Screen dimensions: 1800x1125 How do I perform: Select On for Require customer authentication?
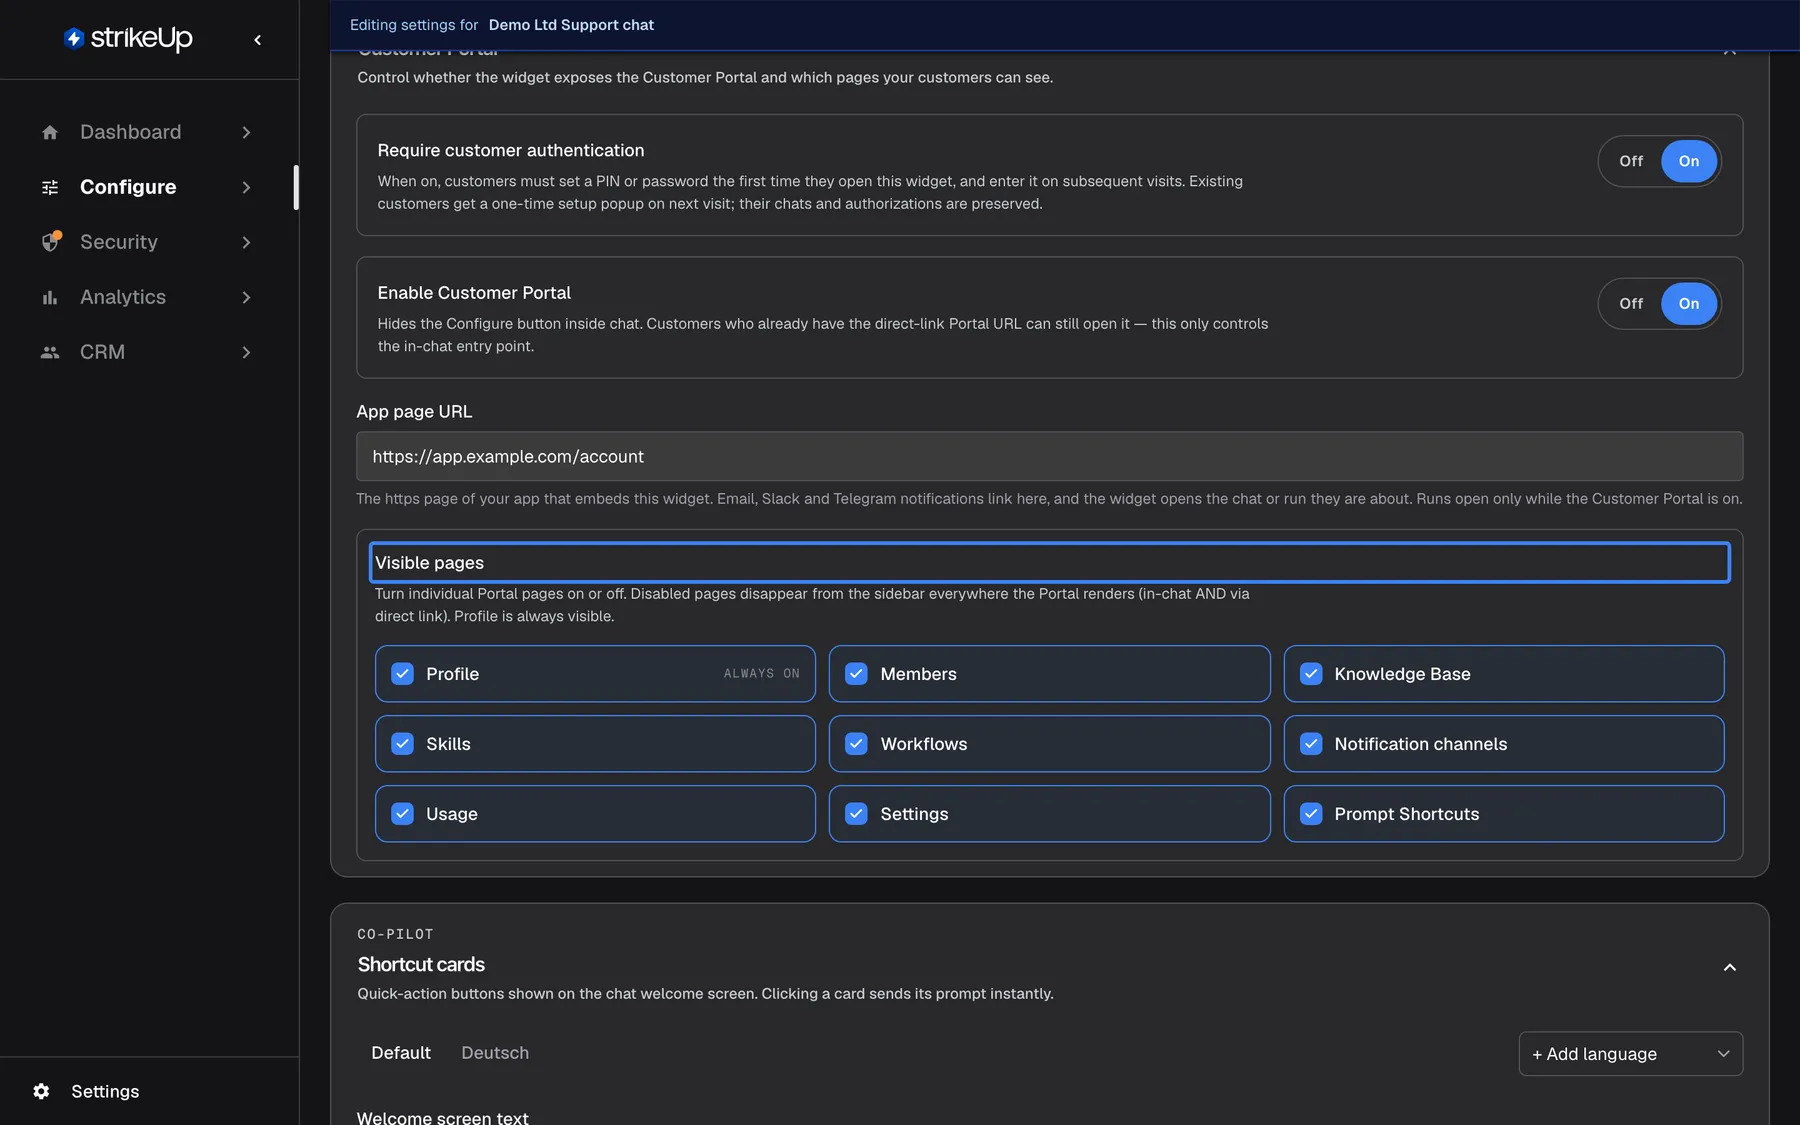[x=1689, y=161]
